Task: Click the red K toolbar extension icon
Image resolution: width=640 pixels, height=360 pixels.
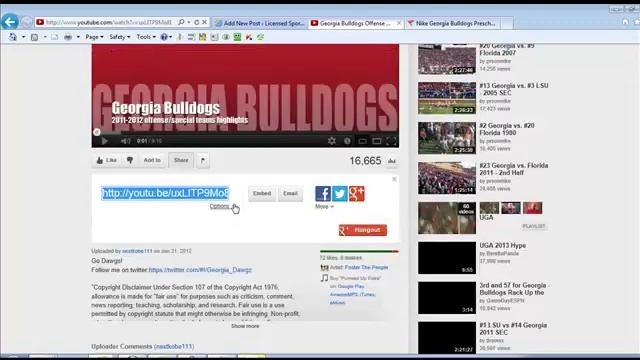Action: point(249,37)
